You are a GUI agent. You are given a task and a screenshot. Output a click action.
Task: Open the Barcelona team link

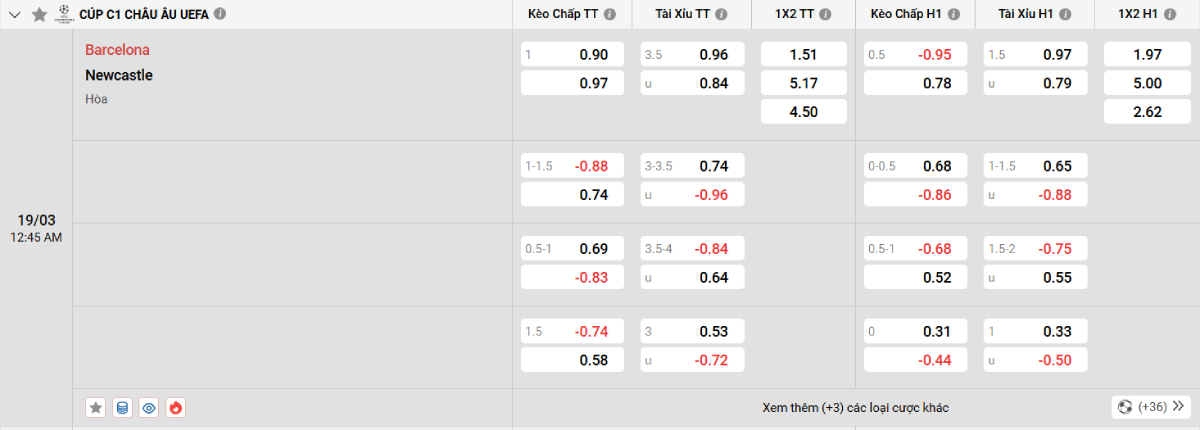point(117,50)
